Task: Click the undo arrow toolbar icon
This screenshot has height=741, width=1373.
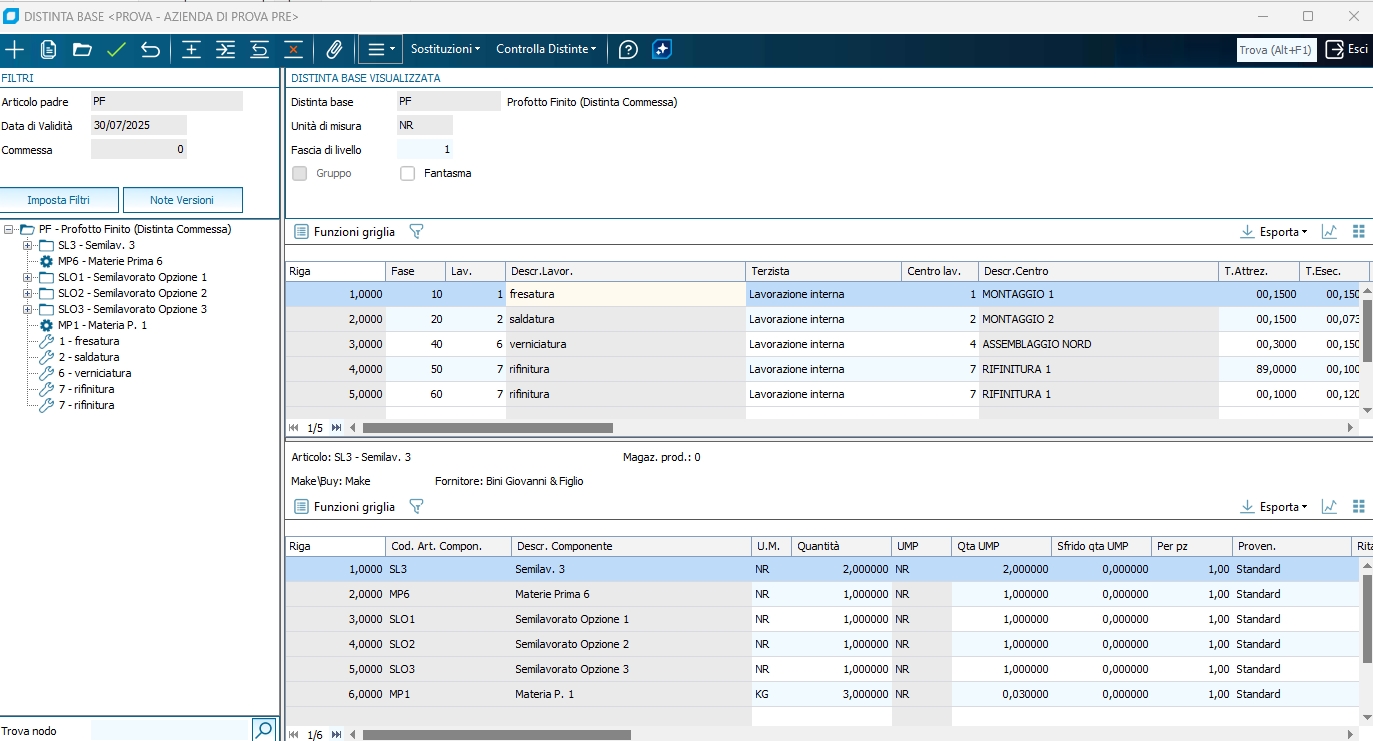Action: (150, 49)
